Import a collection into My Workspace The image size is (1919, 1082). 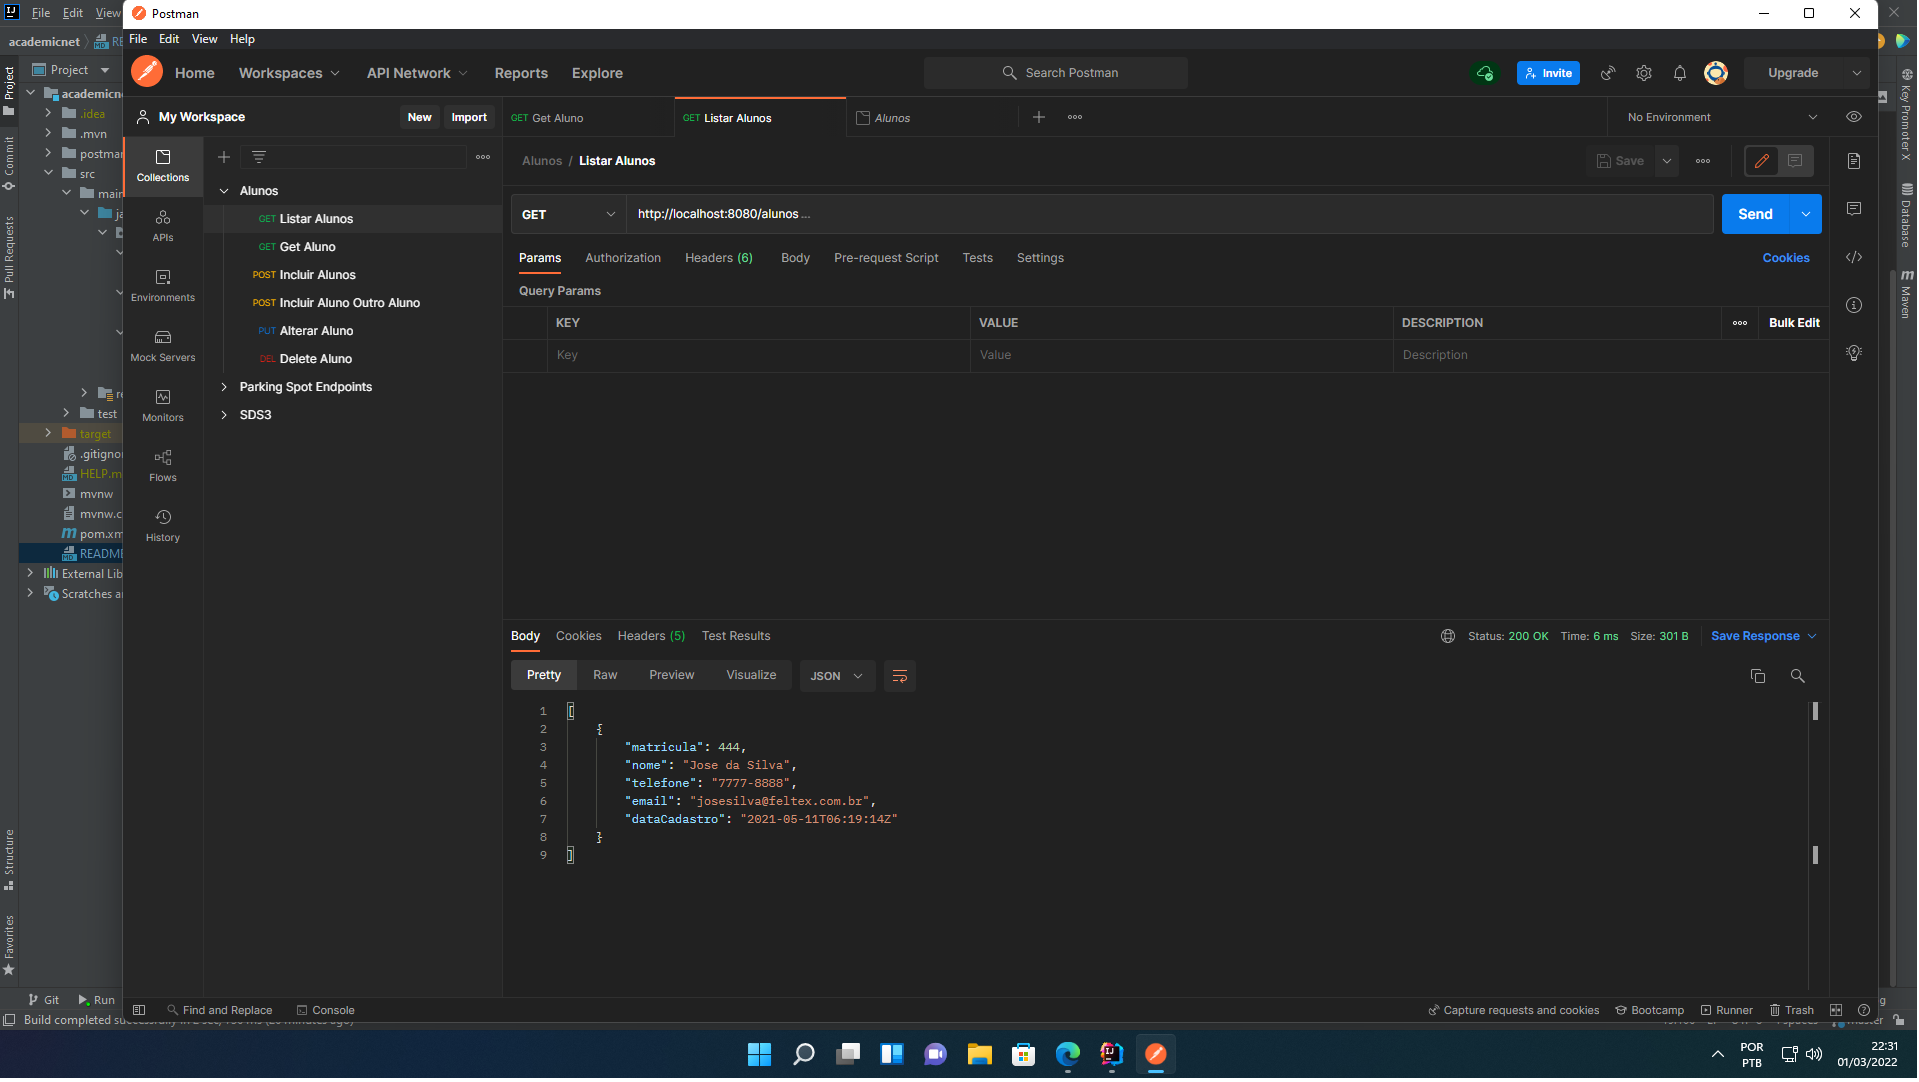click(468, 117)
